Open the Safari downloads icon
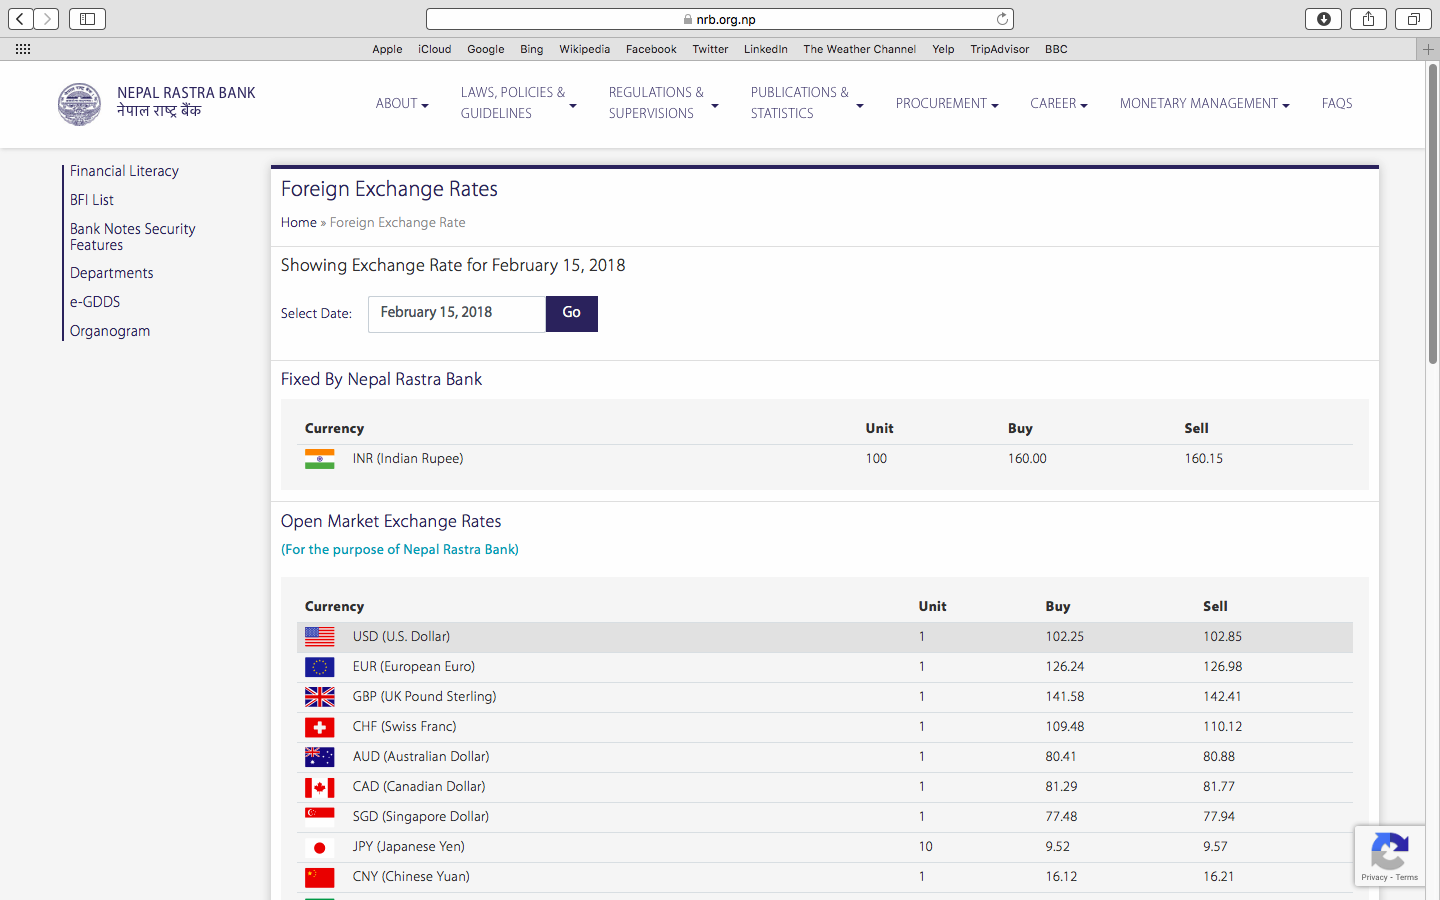1440x900 pixels. [x=1323, y=19]
